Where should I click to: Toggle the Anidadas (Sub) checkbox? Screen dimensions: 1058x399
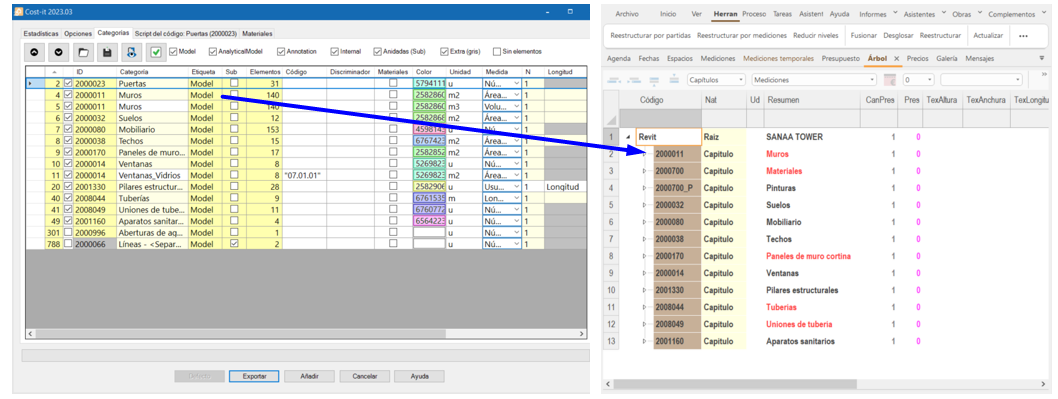click(377, 51)
